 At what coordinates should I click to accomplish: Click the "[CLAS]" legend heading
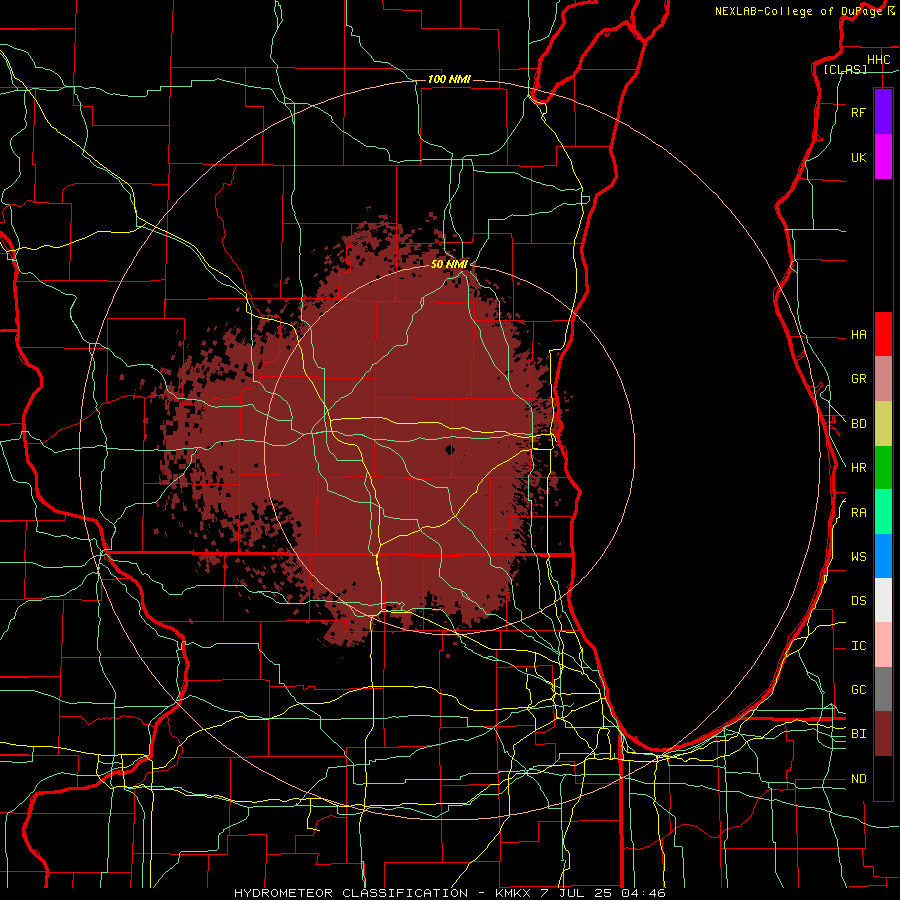click(845, 70)
